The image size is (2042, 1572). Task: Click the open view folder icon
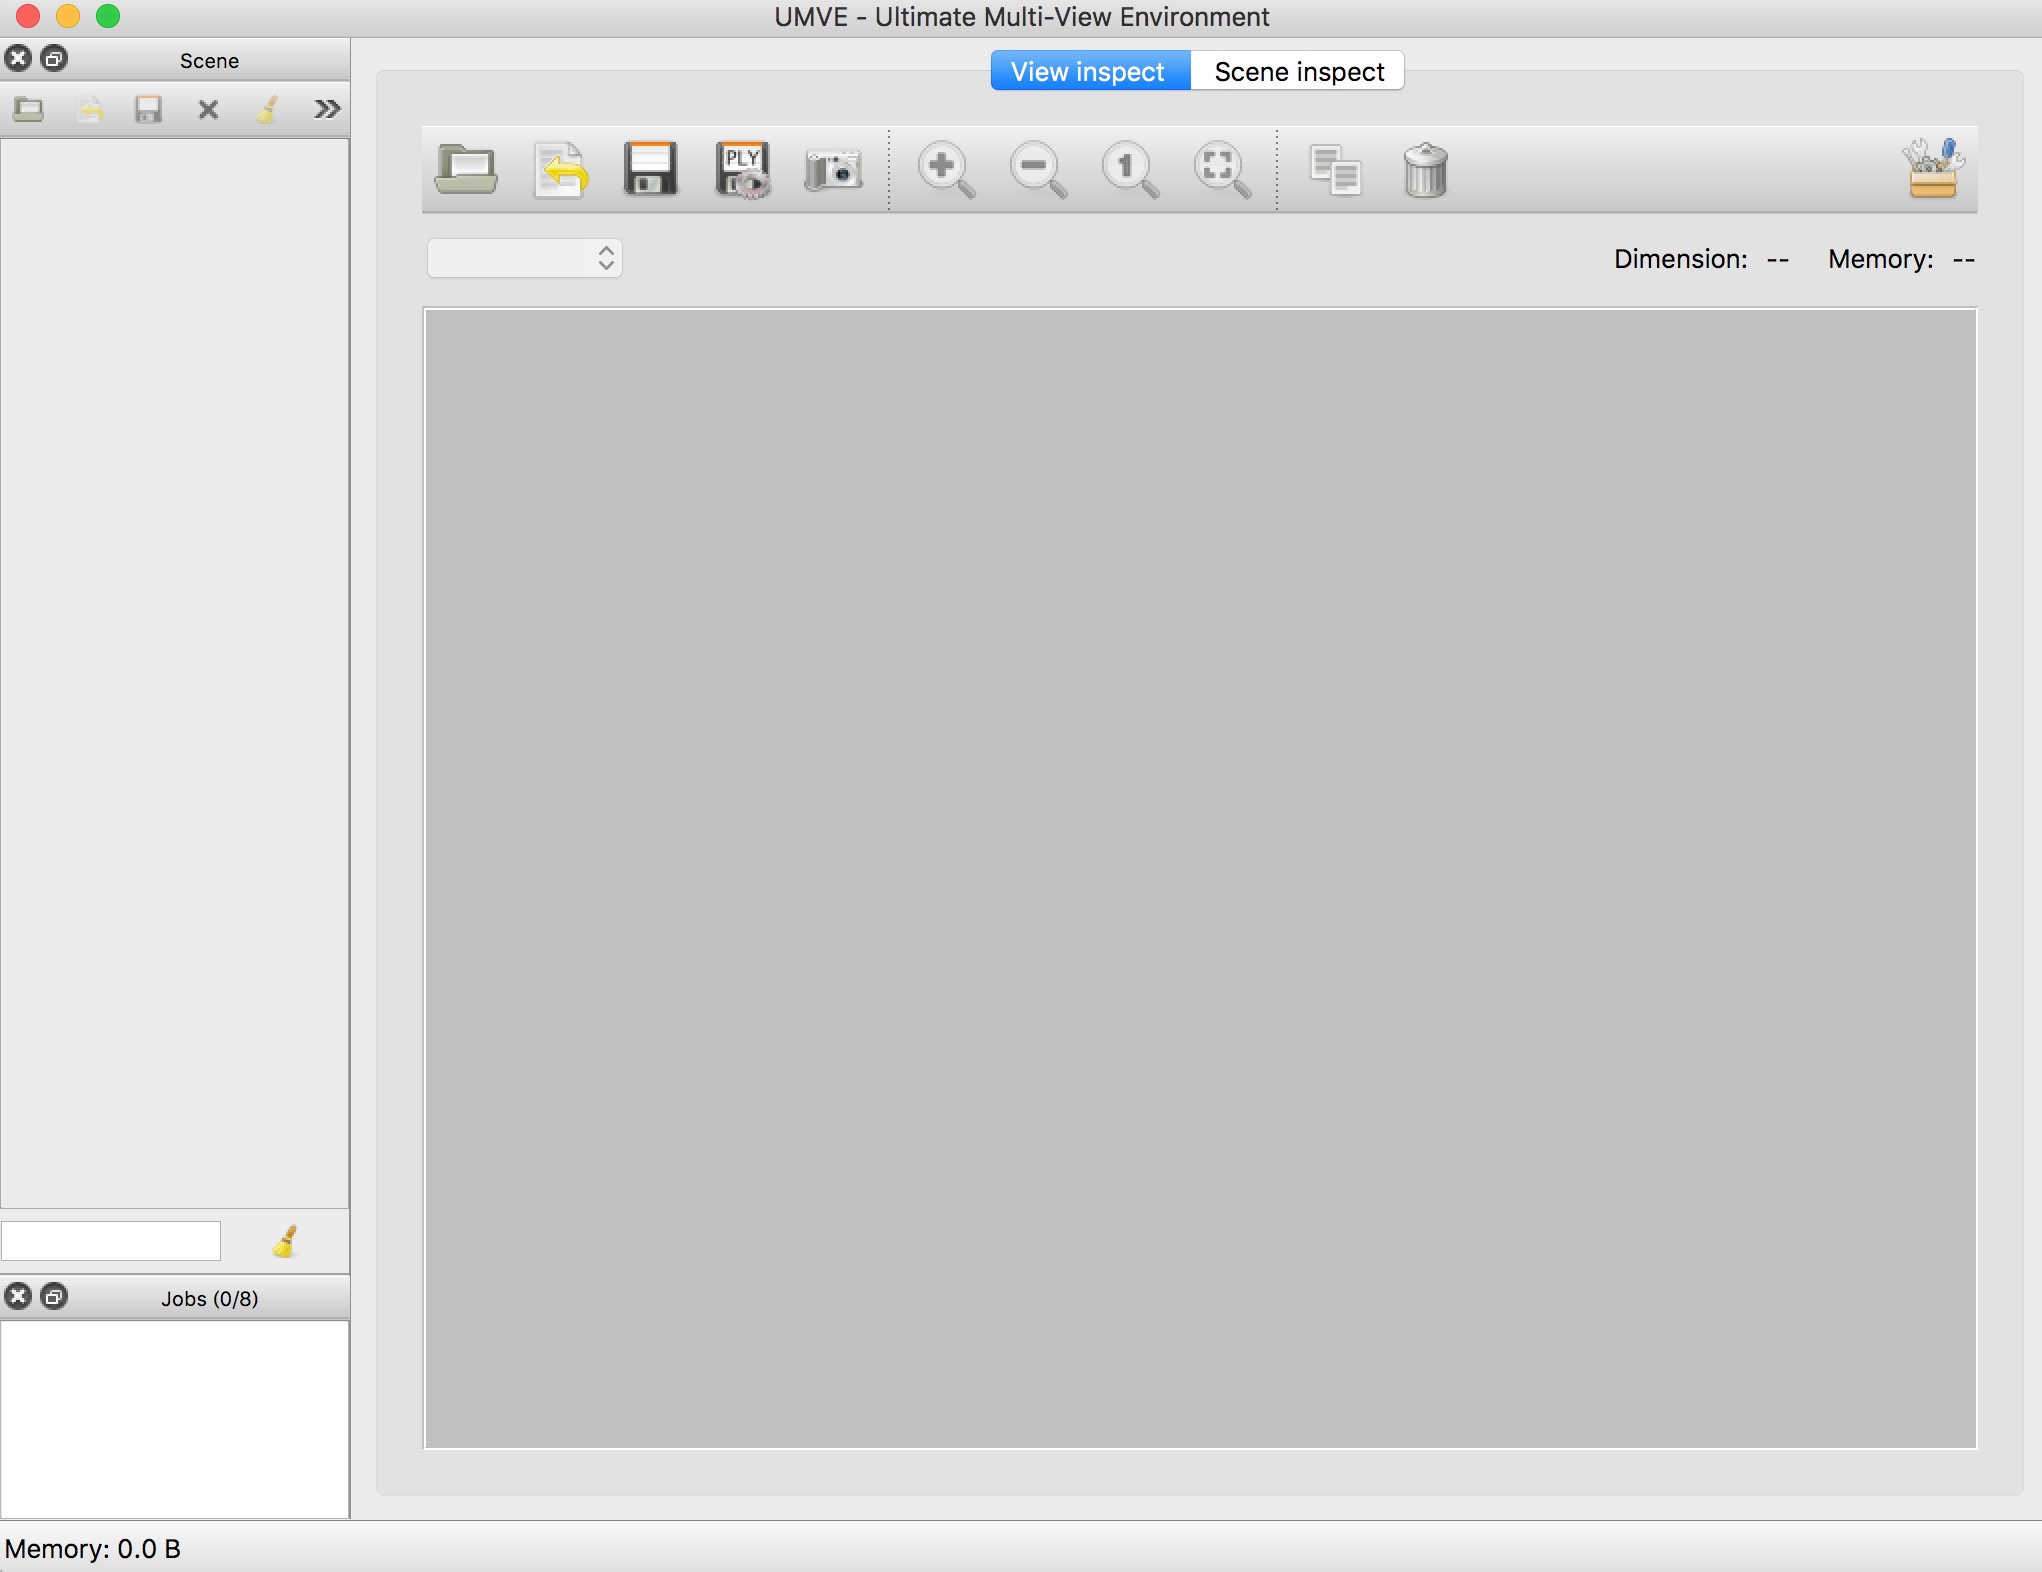click(466, 169)
